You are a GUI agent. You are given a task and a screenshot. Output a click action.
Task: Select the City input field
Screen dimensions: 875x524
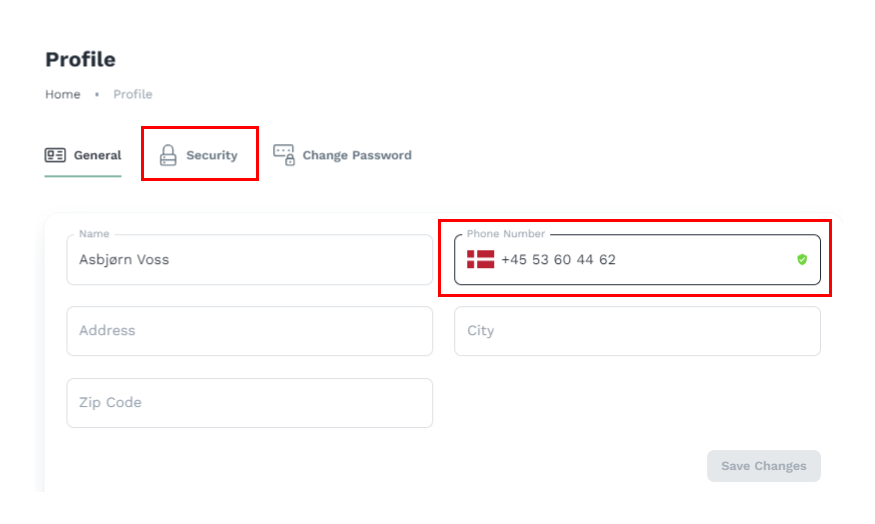click(637, 331)
